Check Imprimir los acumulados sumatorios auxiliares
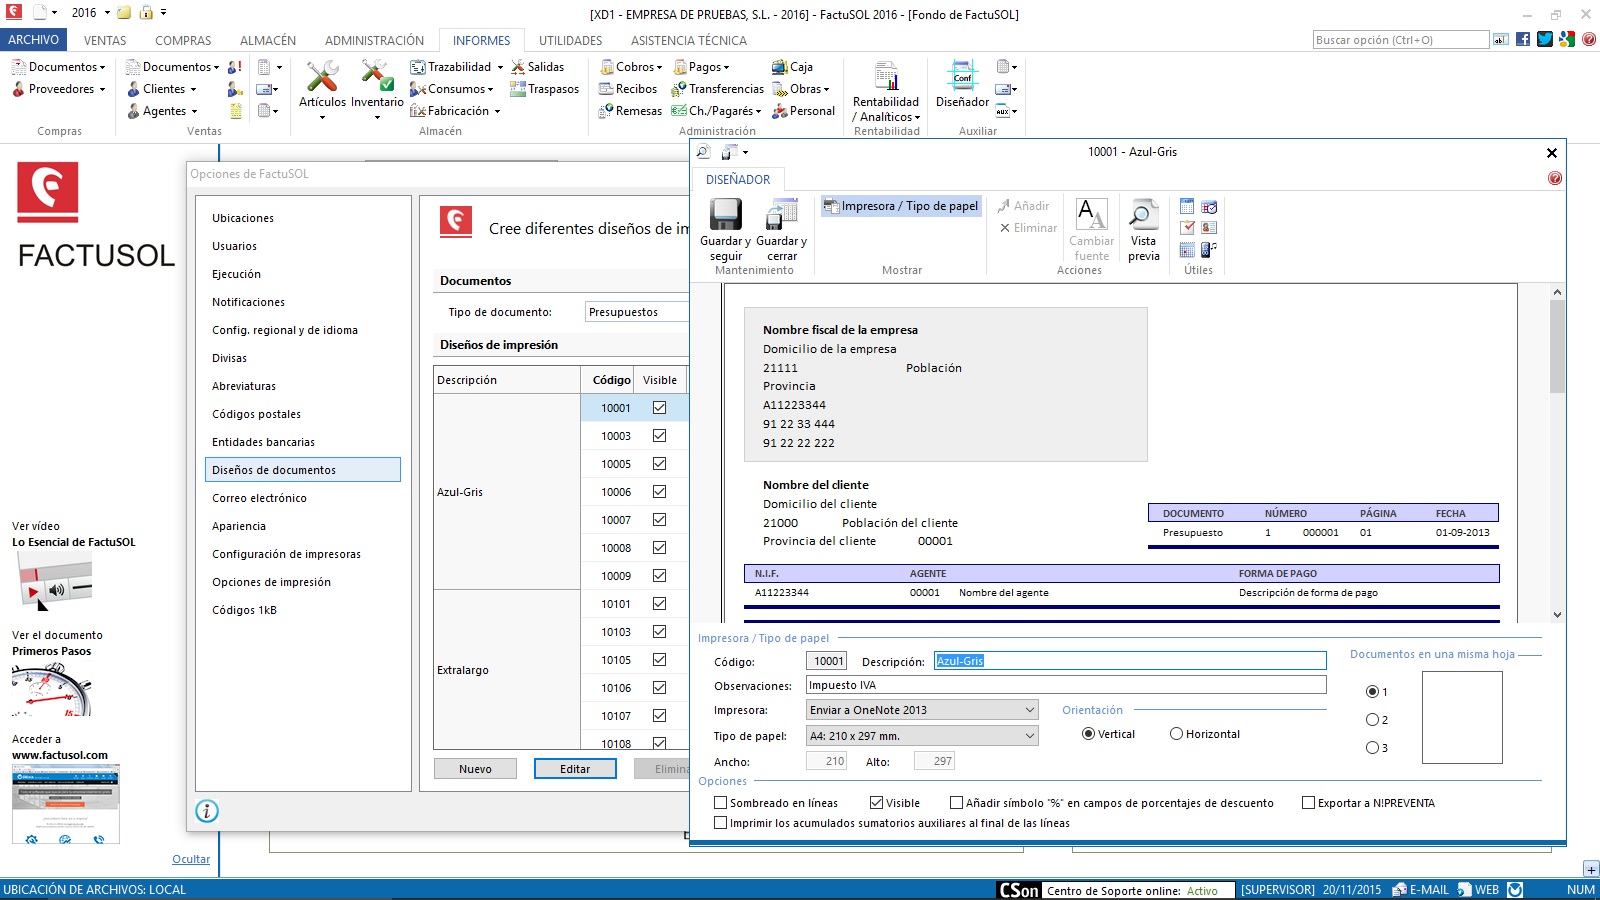 pyautogui.click(x=720, y=823)
